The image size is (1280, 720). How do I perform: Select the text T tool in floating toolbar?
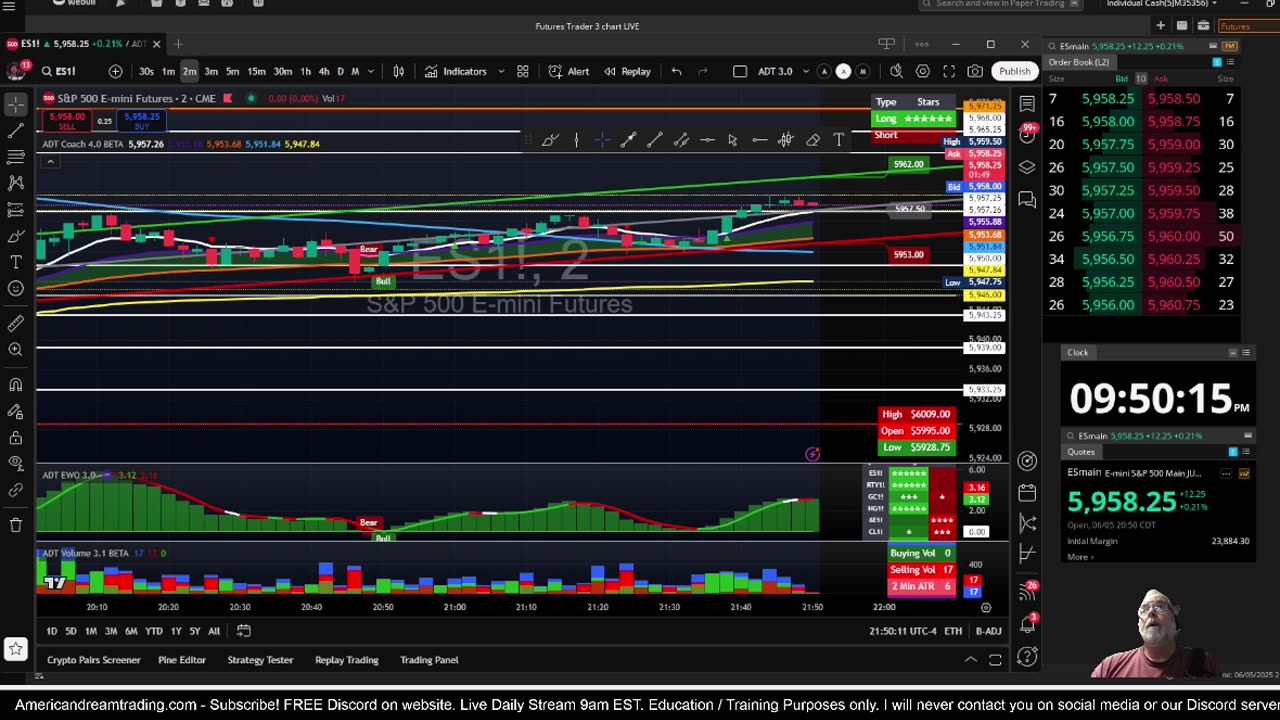[x=838, y=140]
